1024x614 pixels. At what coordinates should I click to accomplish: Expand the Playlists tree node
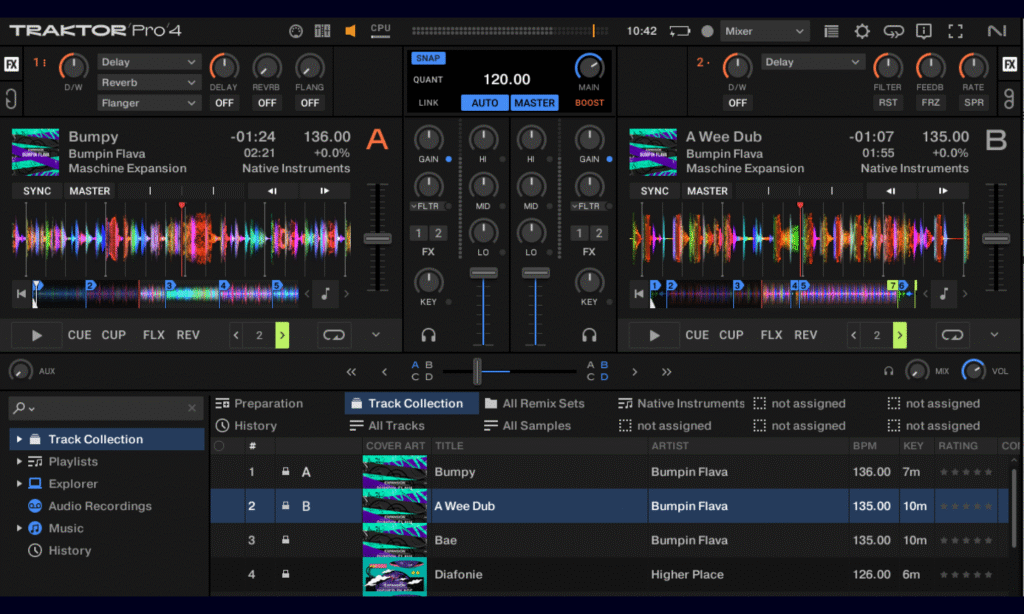pos(19,462)
